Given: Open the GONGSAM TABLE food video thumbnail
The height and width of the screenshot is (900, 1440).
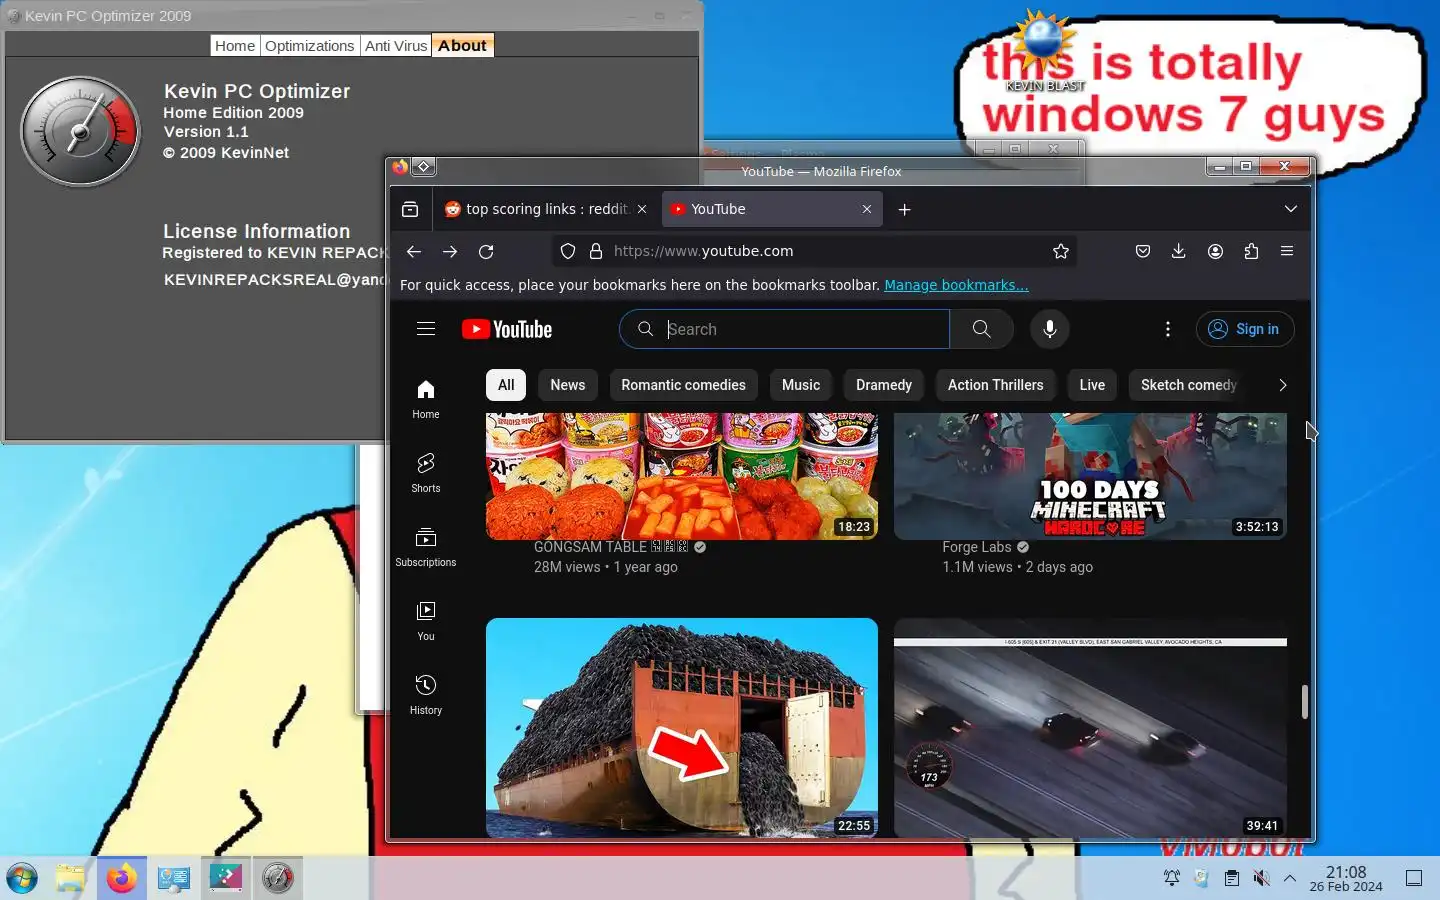Looking at the screenshot, I should 682,476.
